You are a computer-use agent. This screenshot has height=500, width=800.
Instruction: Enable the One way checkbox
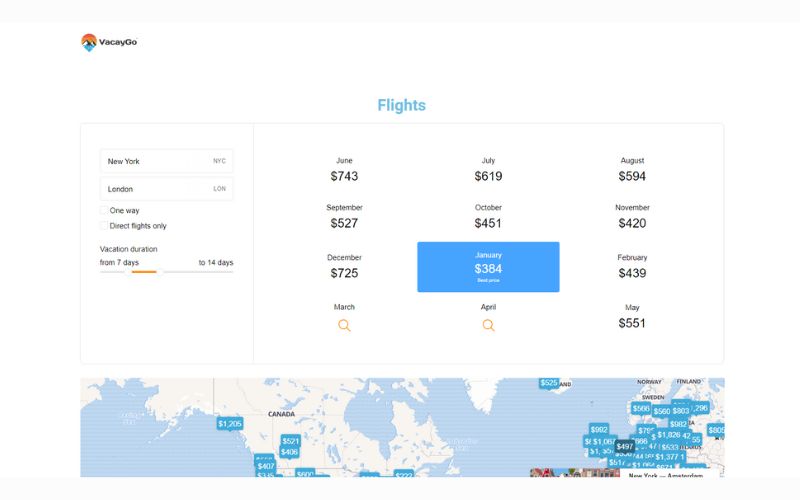click(x=104, y=210)
